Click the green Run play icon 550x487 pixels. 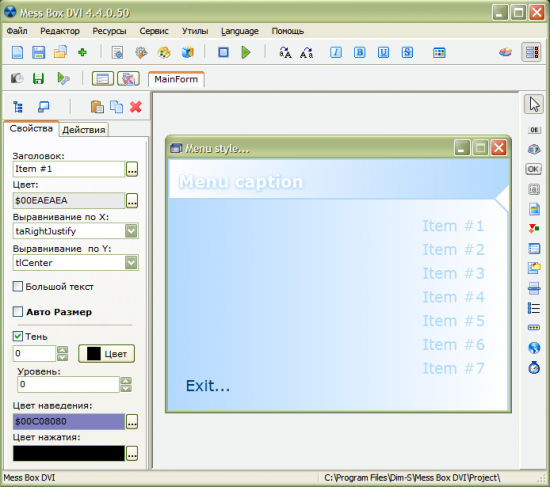click(246, 53)
